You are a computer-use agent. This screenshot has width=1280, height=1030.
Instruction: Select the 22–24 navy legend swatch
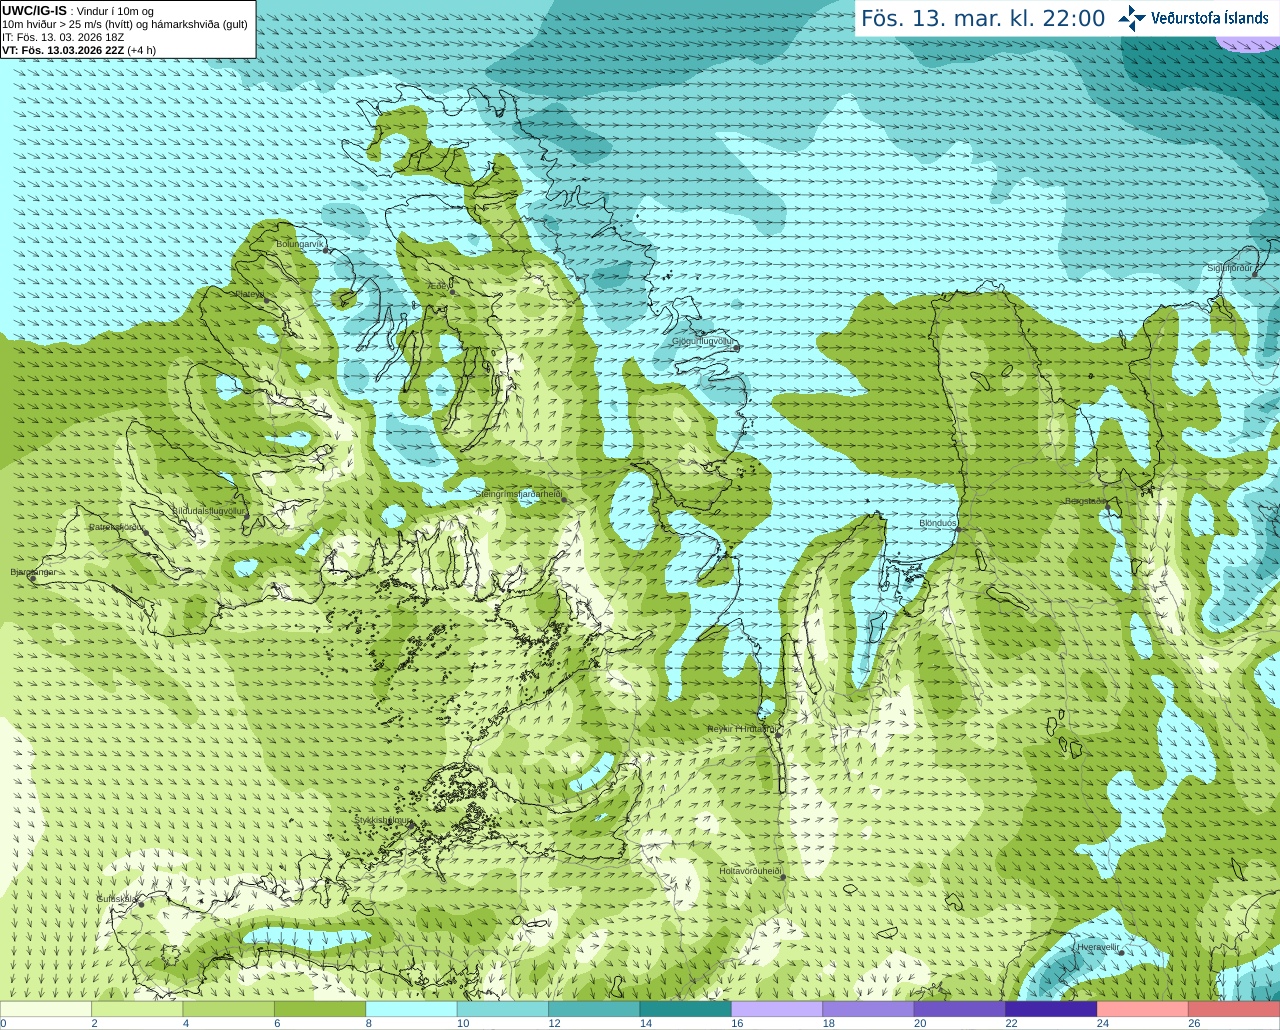click(1051, 1009)
